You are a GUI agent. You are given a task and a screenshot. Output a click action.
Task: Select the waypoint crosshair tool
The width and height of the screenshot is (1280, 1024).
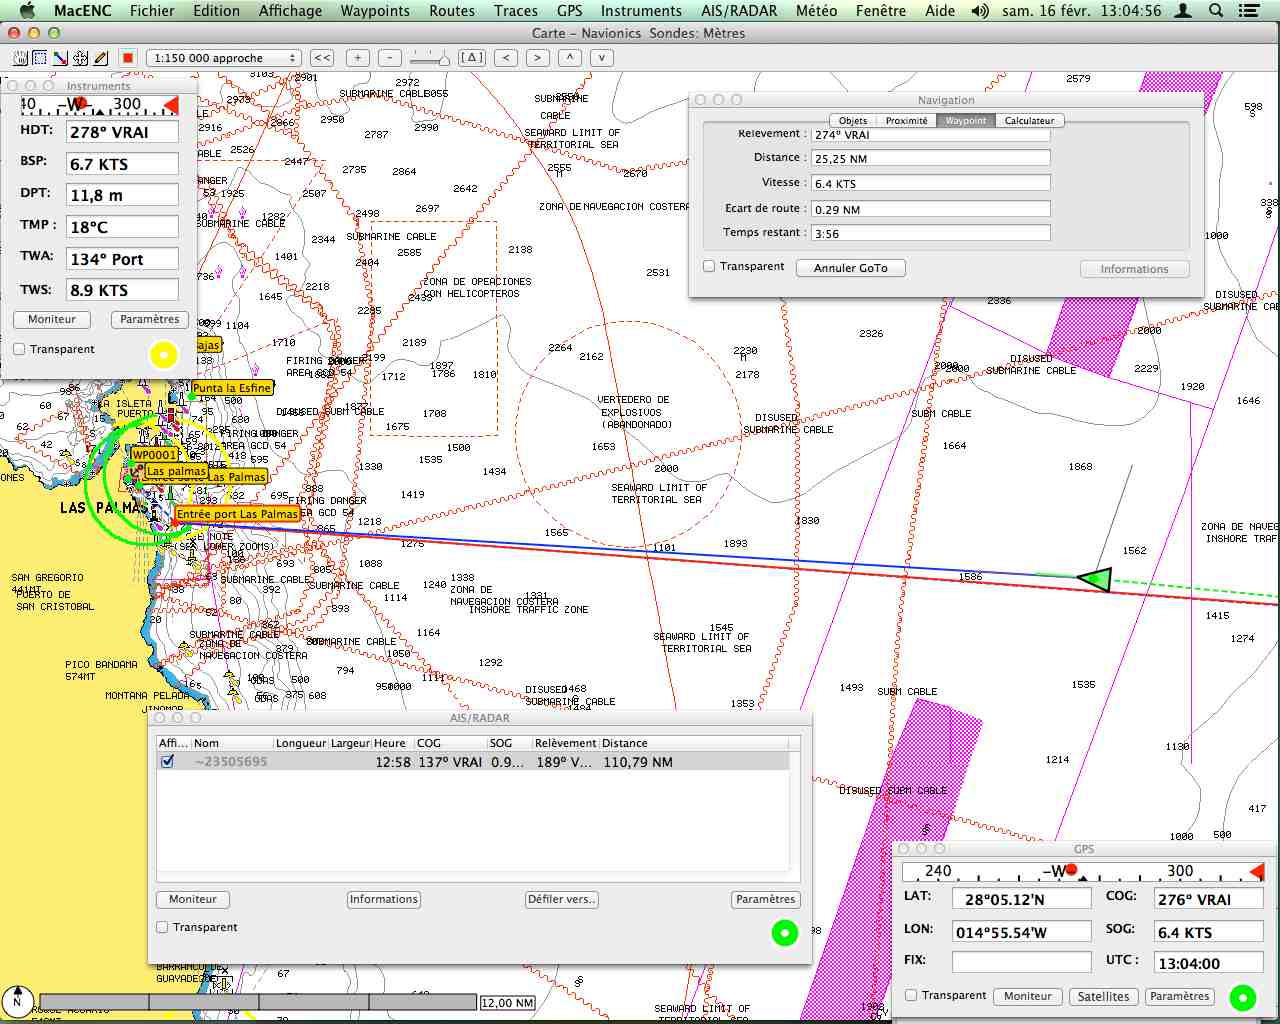(80, 58)
